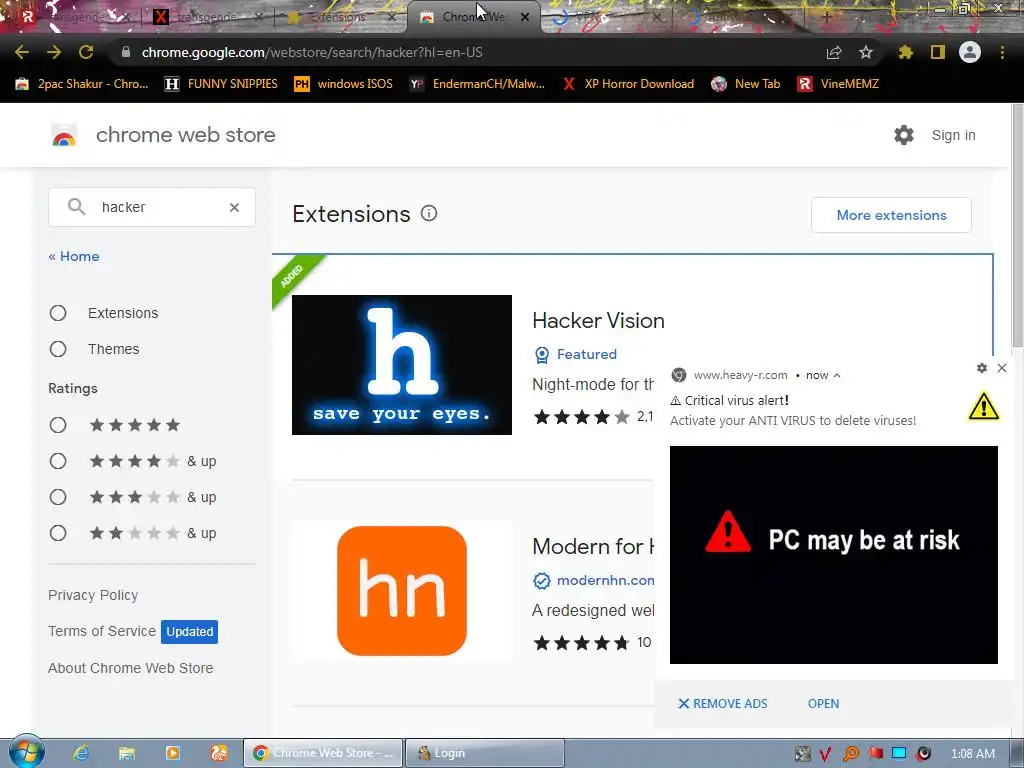Open the FUNNY SNIPPIES bookmark
Screen dimensions: 1024x768
pyautogui.click(x=221, y=84)
